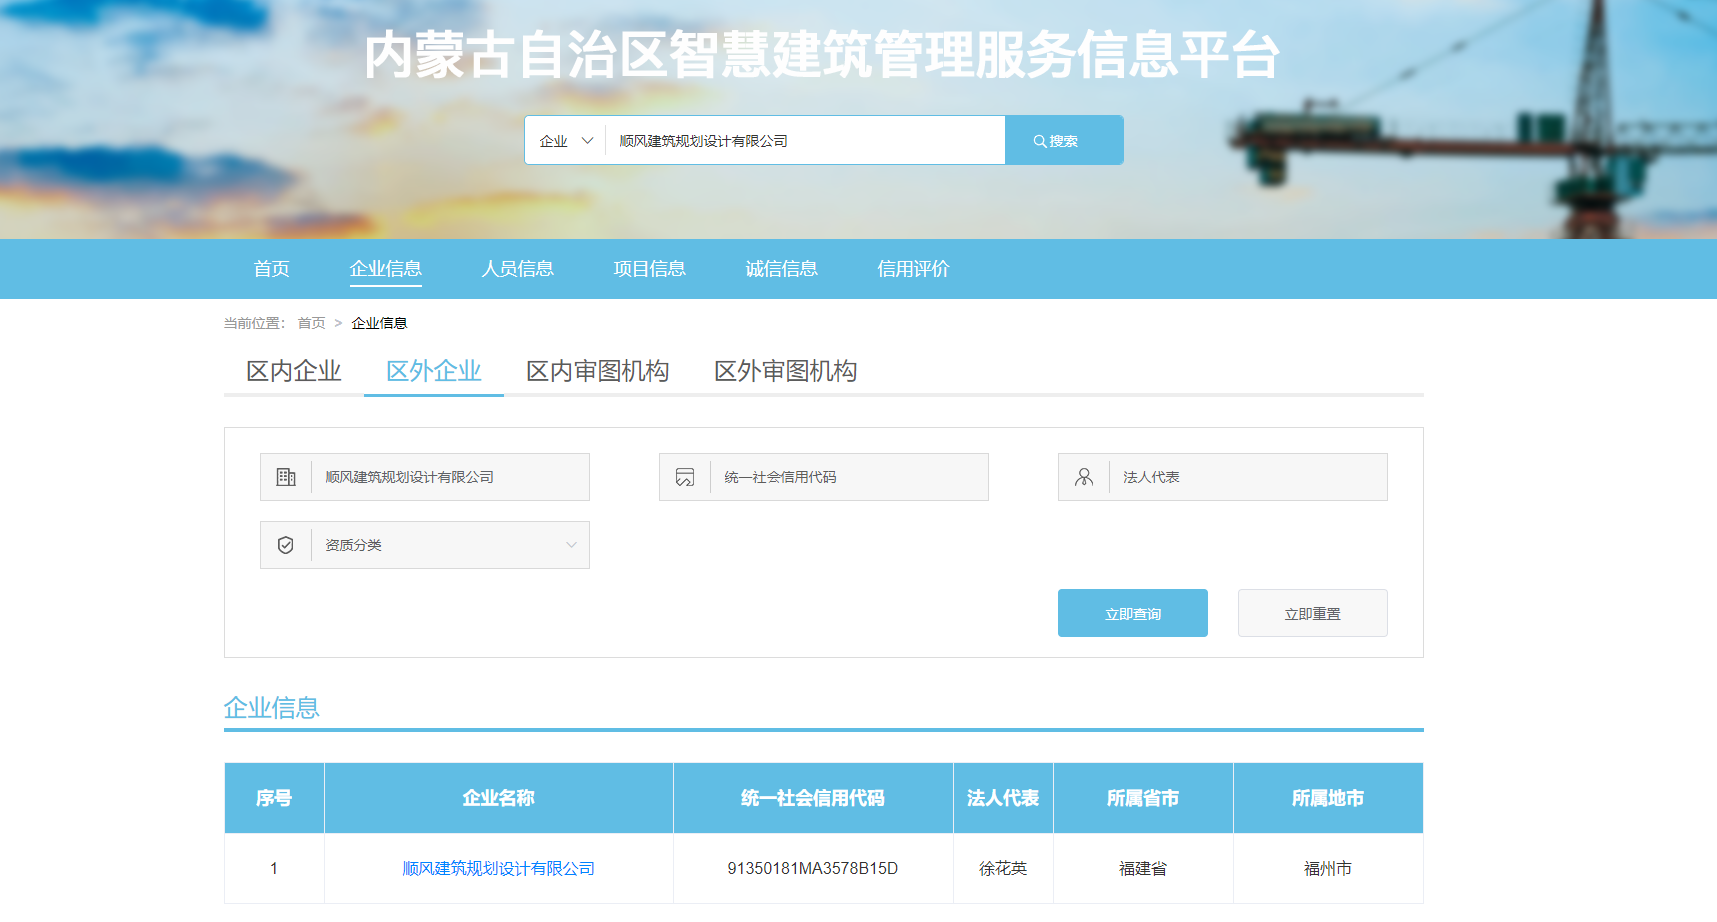The height and width of the screenshot is (922, 1717).
Task: Click the credit code icon beside 统一社会信用代码
Action: click(x=685, y=477)
